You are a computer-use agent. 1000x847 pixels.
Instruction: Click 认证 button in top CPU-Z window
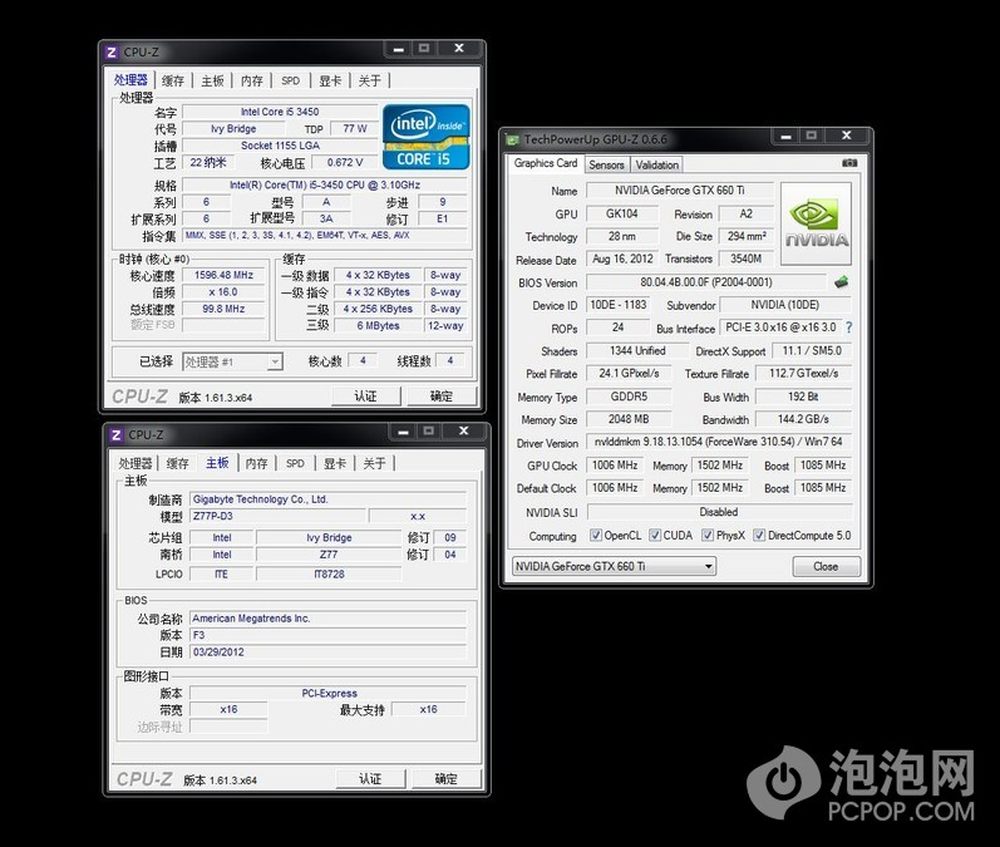(365, 396)
